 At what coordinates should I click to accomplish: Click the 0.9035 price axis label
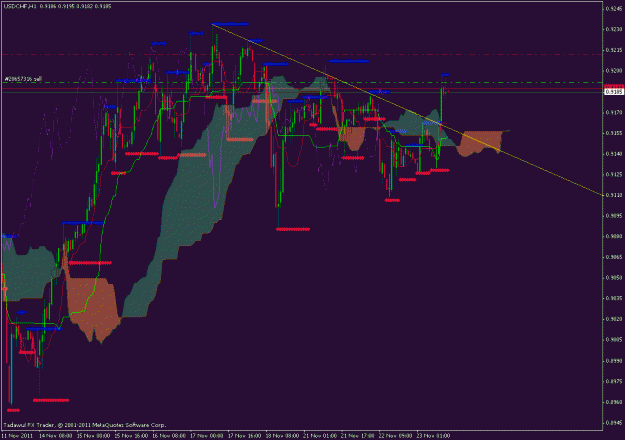click(x=614, y=299)
